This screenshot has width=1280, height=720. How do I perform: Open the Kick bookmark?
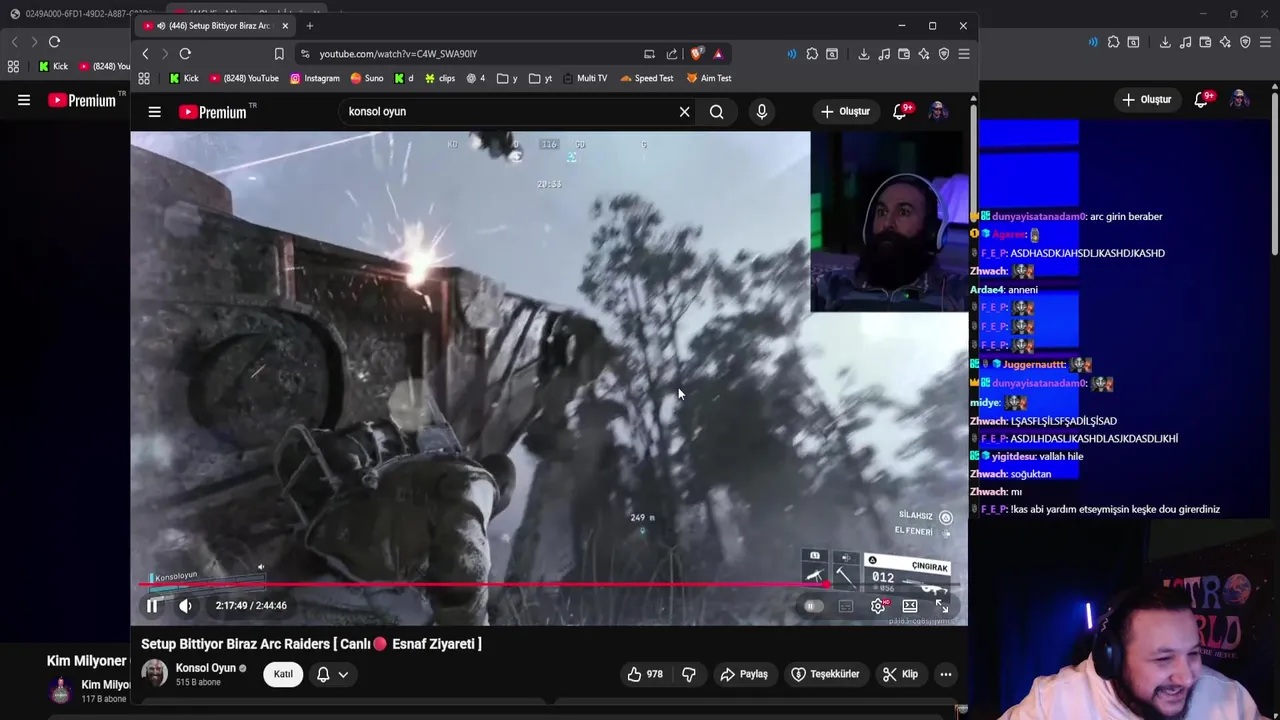[x=183, y=78]
